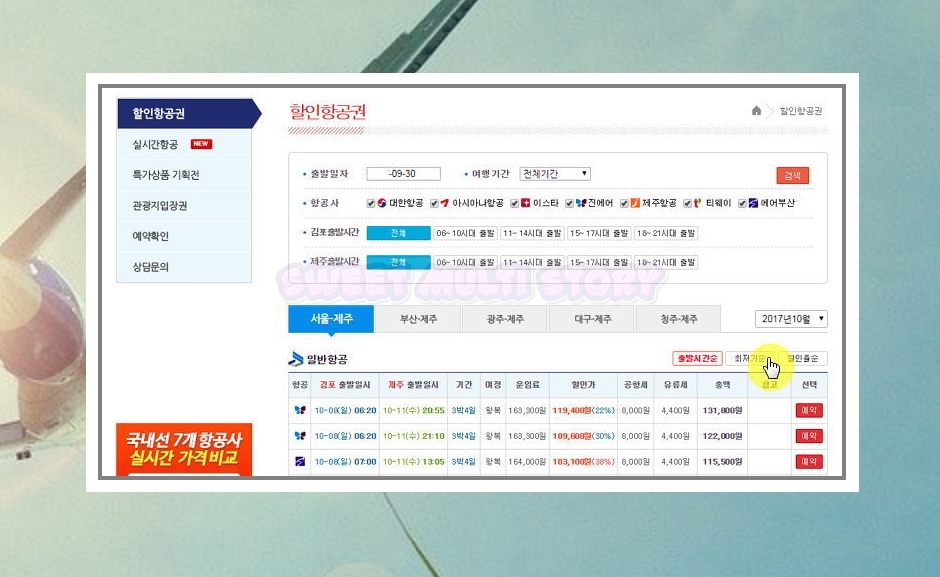Toggle the 이스타 airline checkbox
Image resolution: width=940 pixels, height=577 pixels.
pos(514,204)
